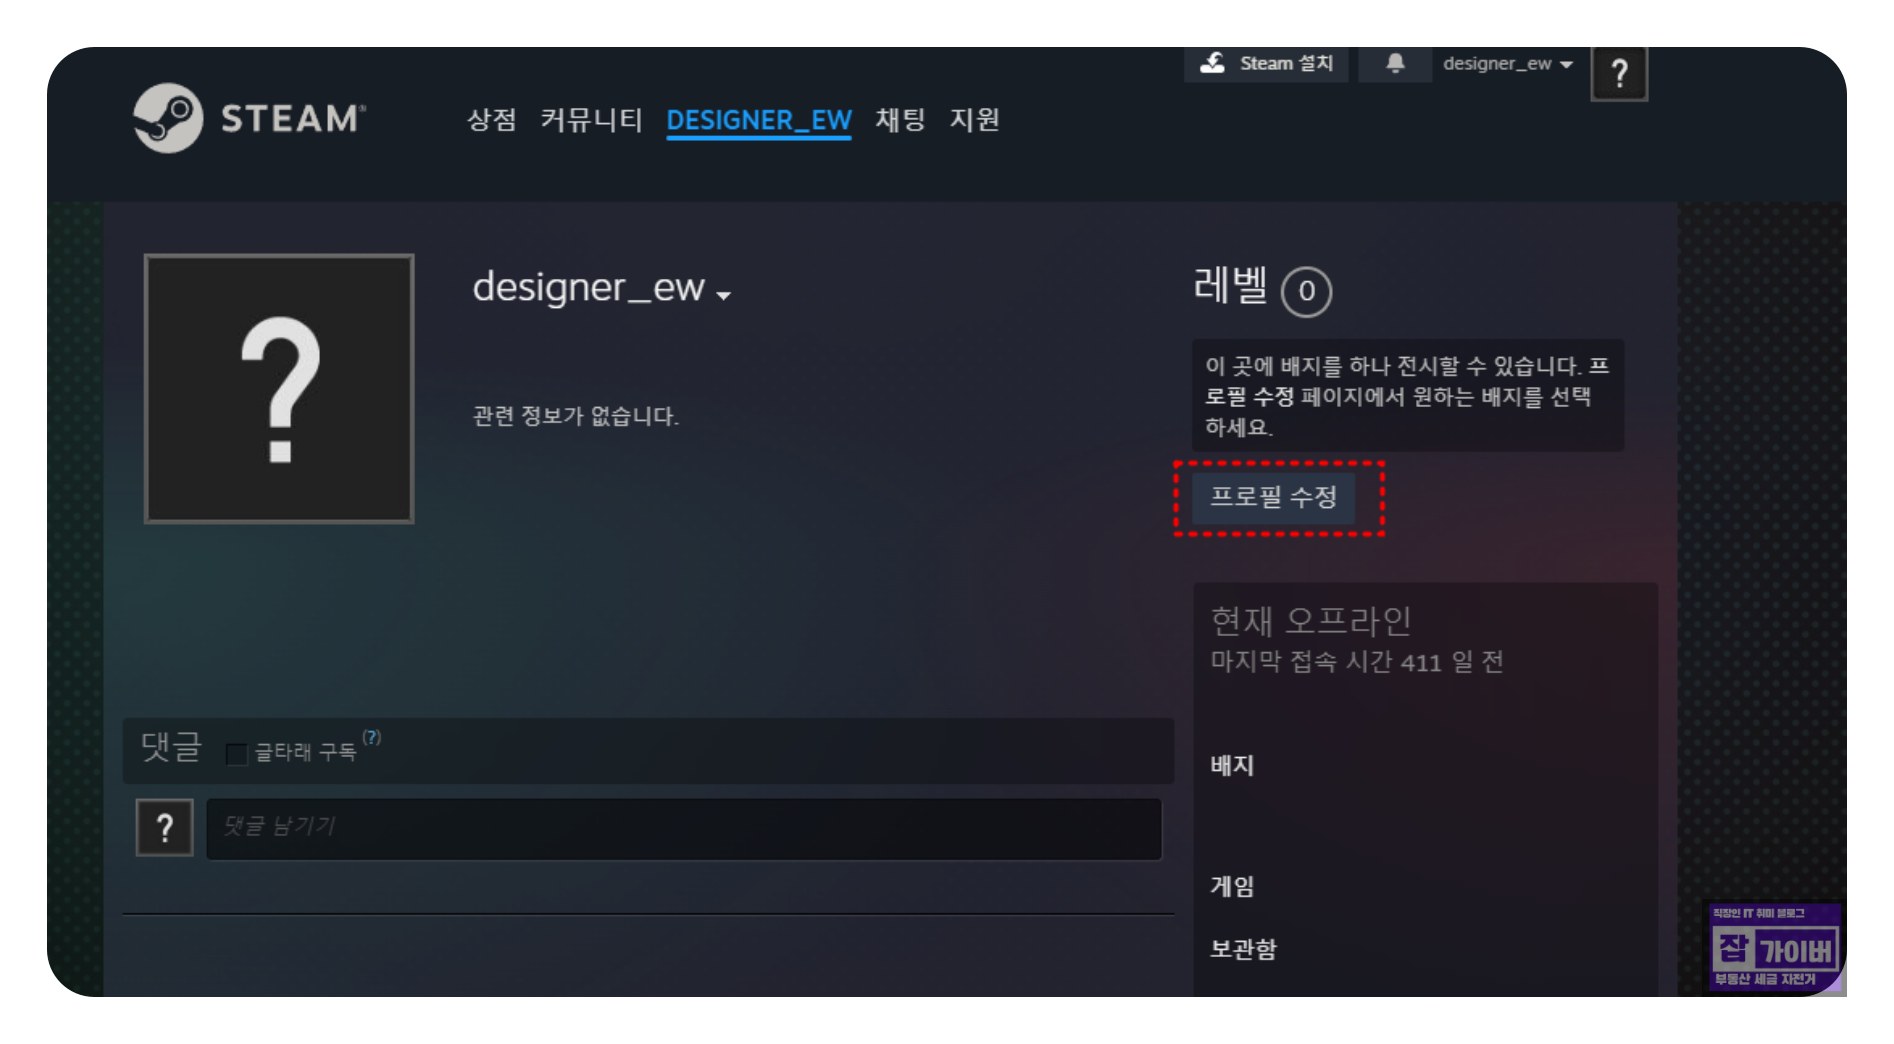Expand the profile name designer_ew arrow
Image resolution: width=1894 pixels, height=1044 pixels.
[x=724, y=294]
